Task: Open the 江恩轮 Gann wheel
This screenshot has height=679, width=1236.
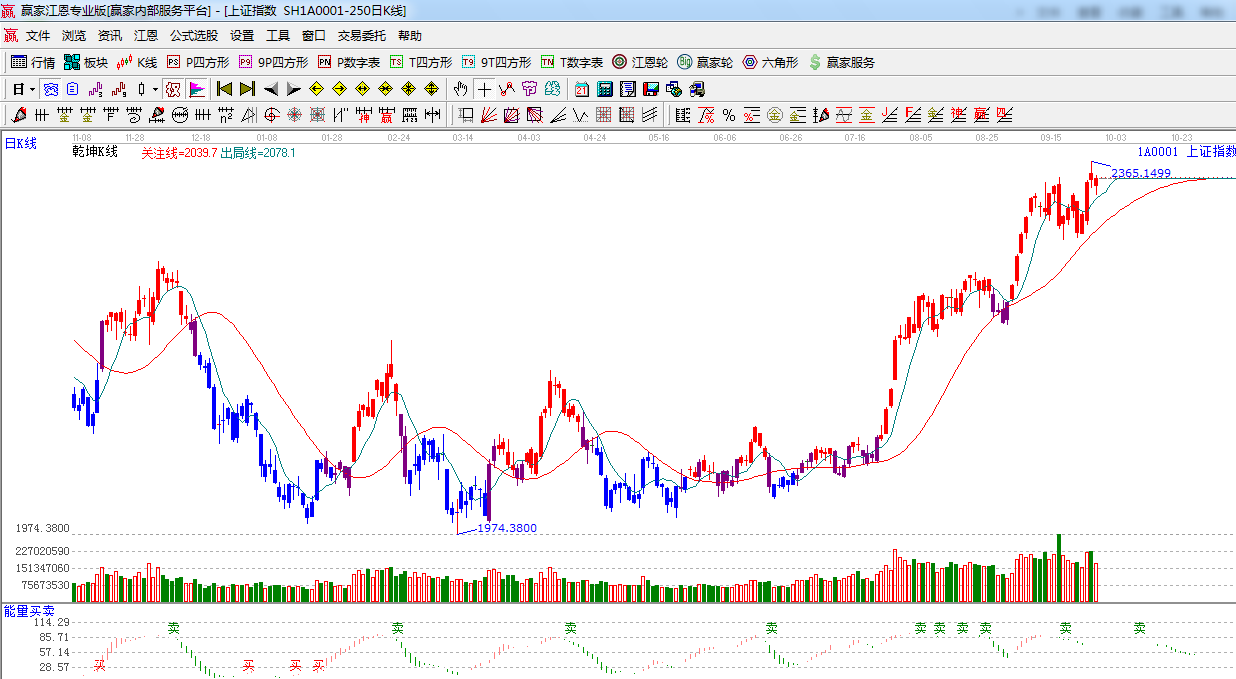Action: [640, 62]
